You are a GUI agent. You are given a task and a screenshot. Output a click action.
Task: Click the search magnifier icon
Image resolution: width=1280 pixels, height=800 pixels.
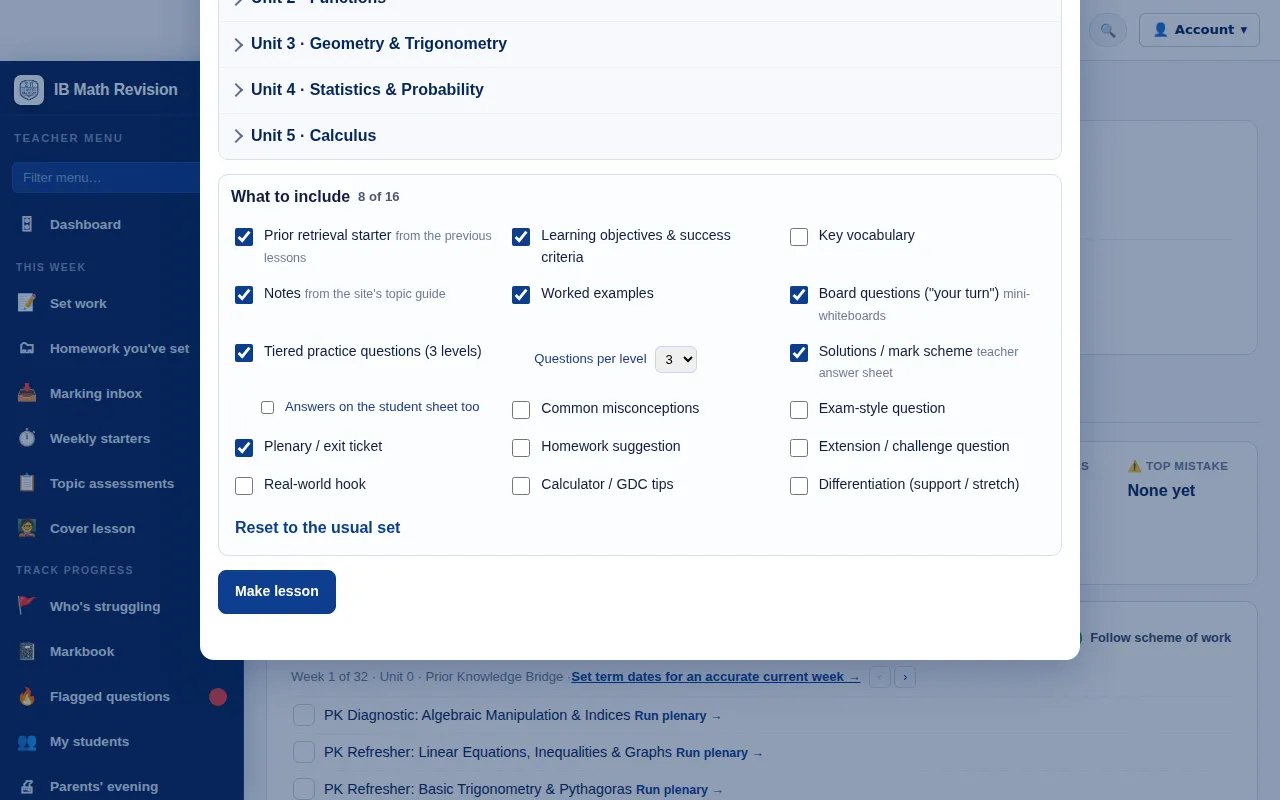click(x=1107, y=30)
